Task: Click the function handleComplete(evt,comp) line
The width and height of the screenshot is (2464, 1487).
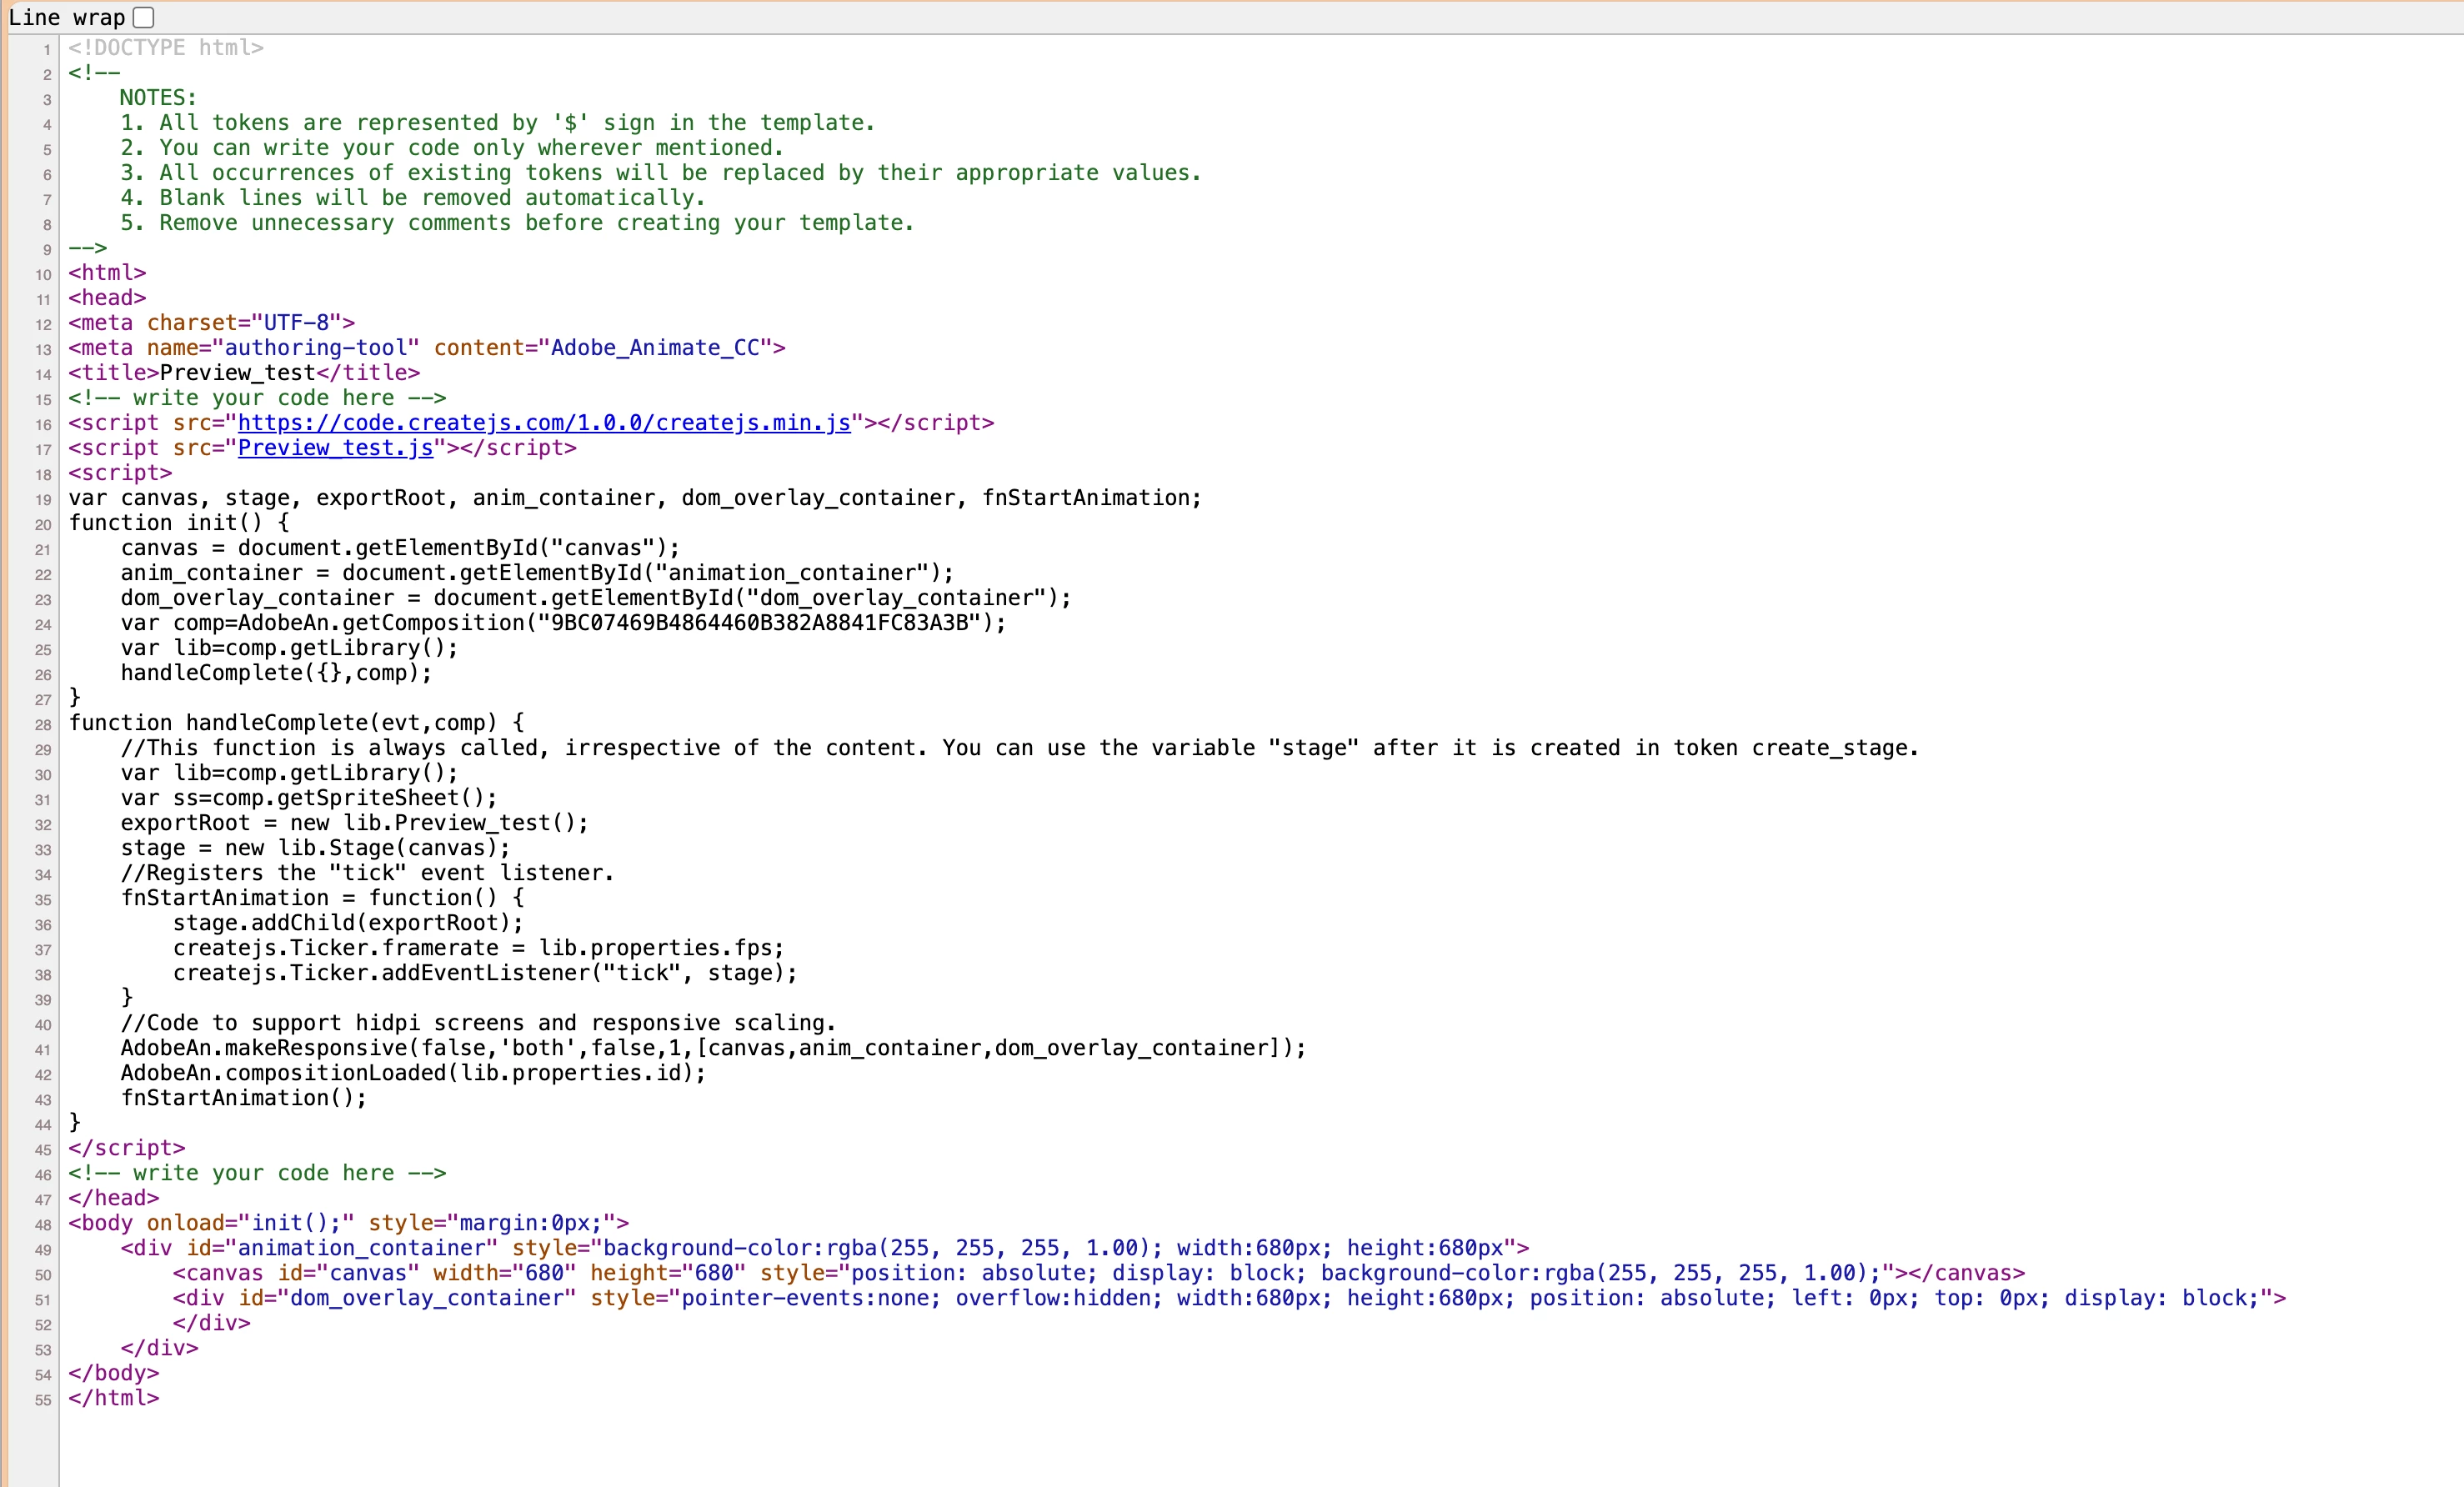Action: coord(296,723)
